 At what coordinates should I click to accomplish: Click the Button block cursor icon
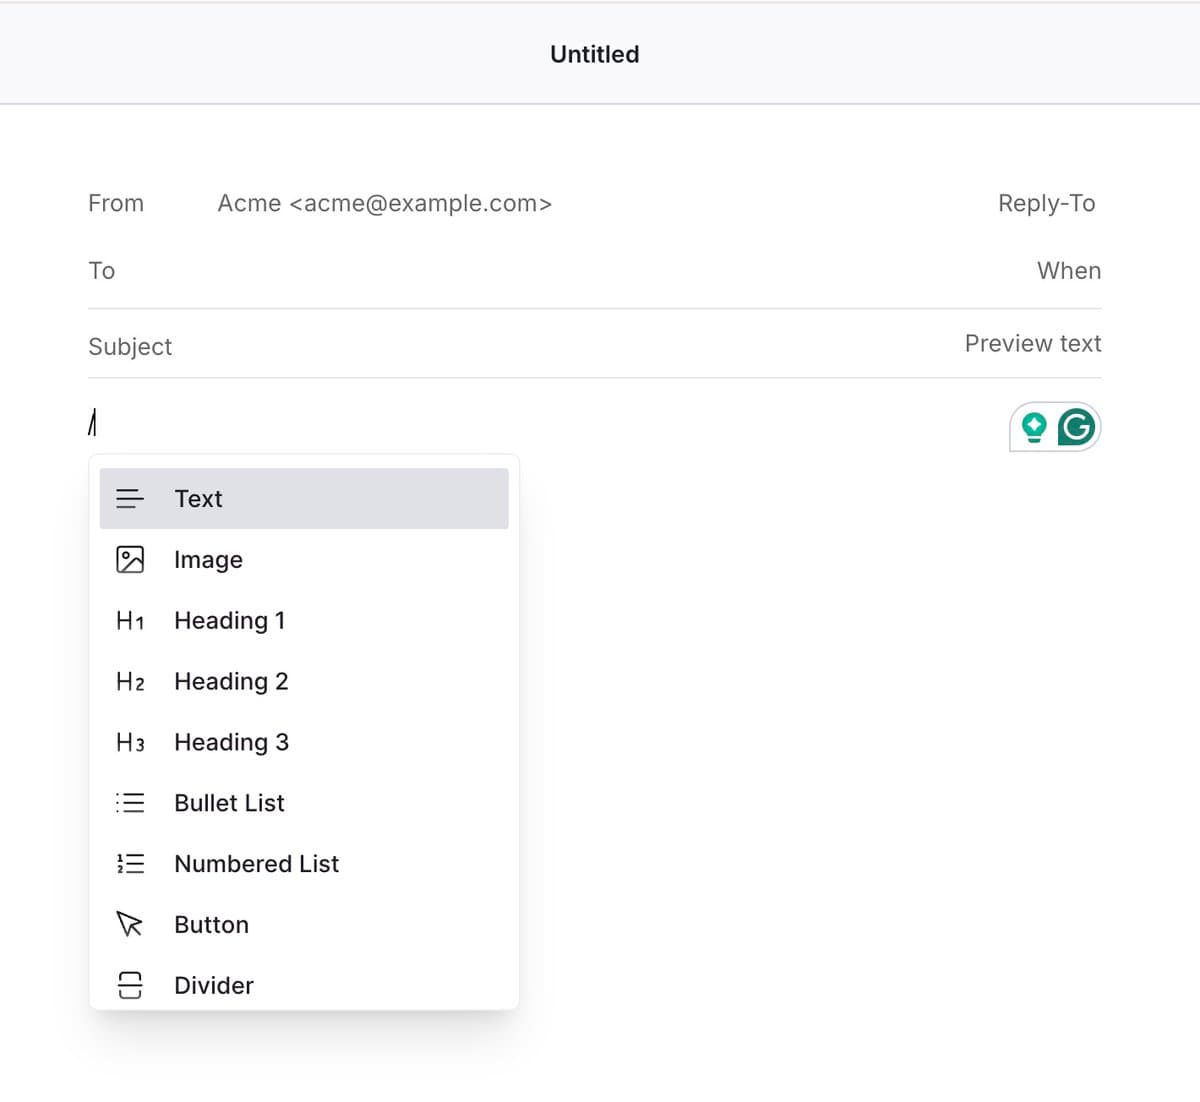click(x=130, y=924)
